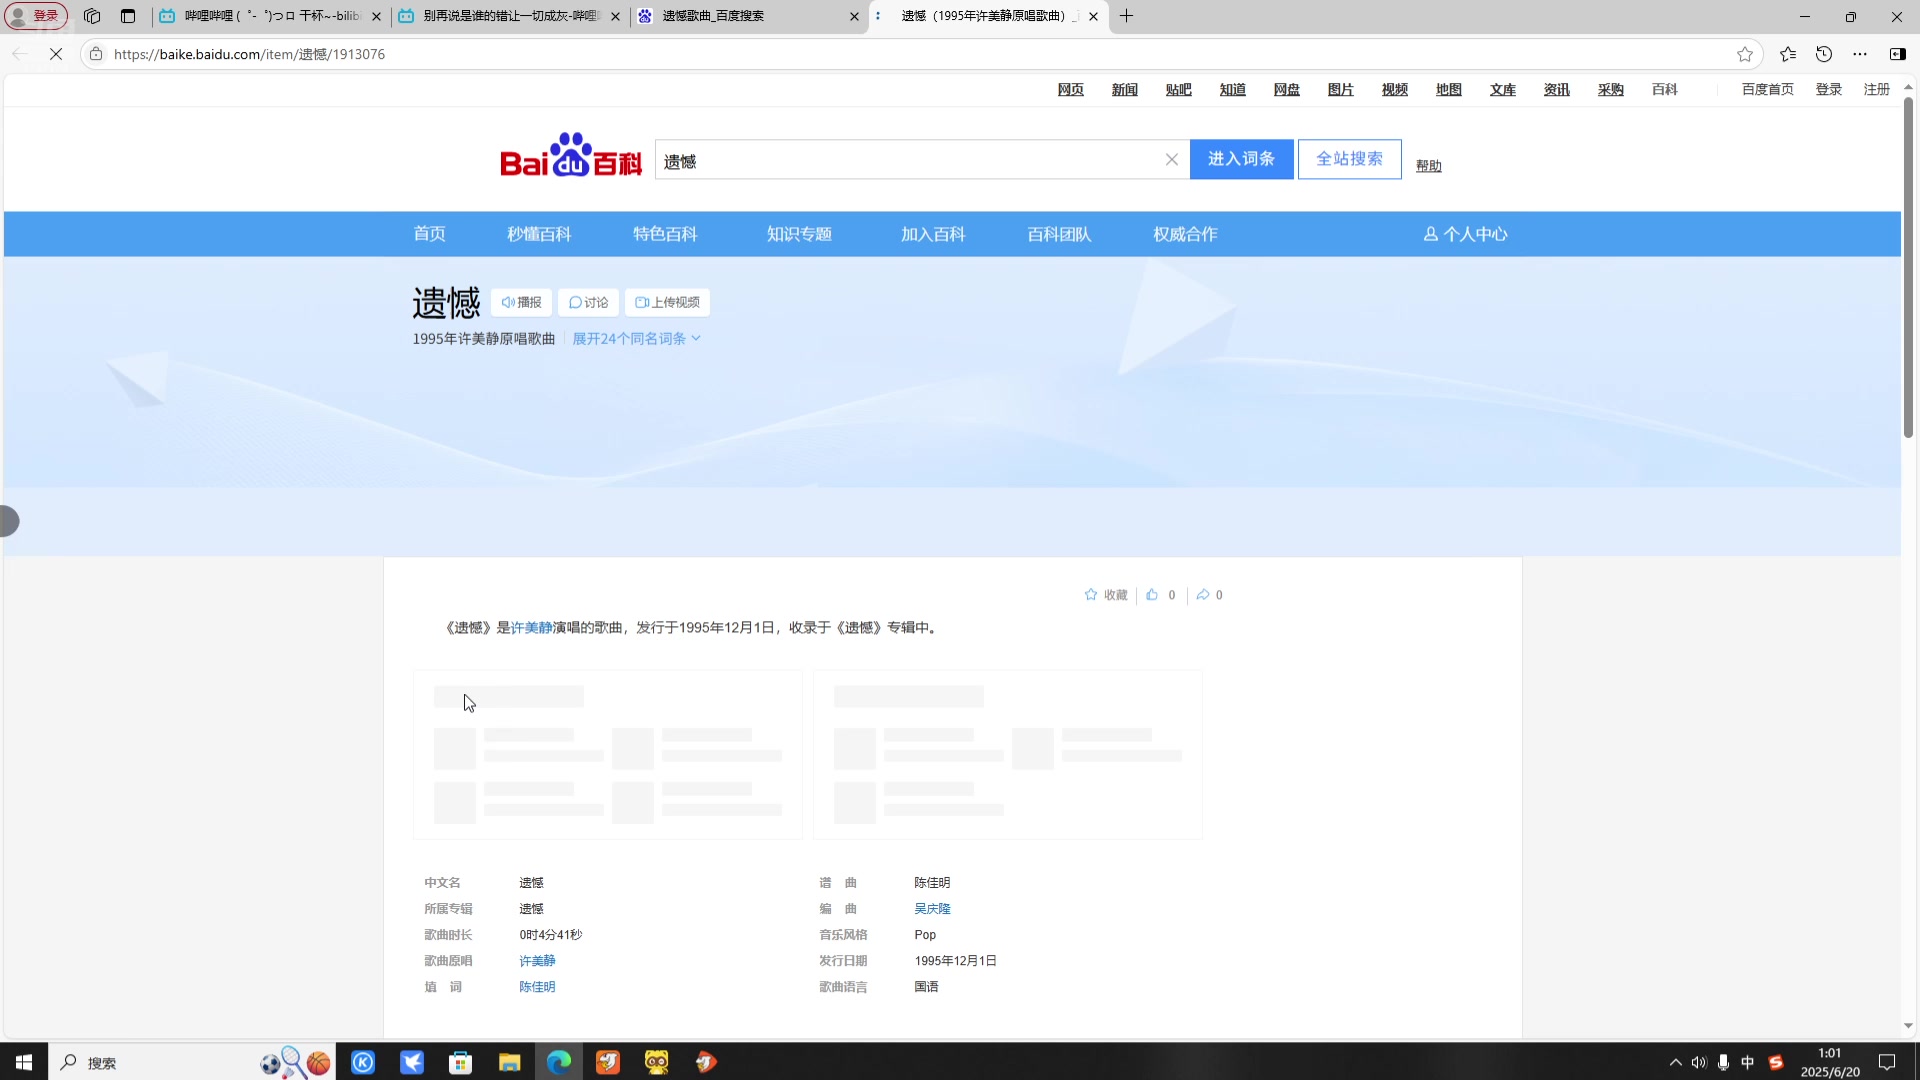Add this page to favorites star
Image resolution: width=1920 pixels, height=1080 pixels.
(1745, 54)
